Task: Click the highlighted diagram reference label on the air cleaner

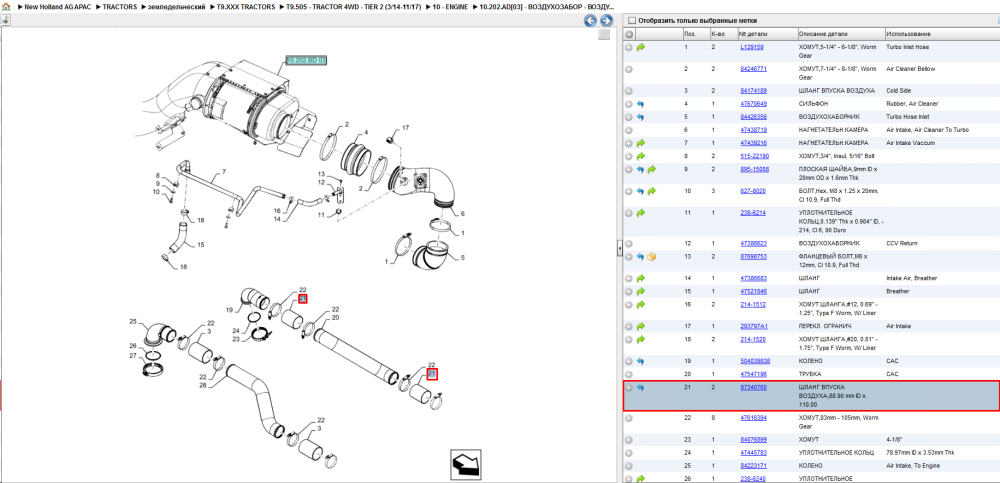Action: tap(306, 61)
